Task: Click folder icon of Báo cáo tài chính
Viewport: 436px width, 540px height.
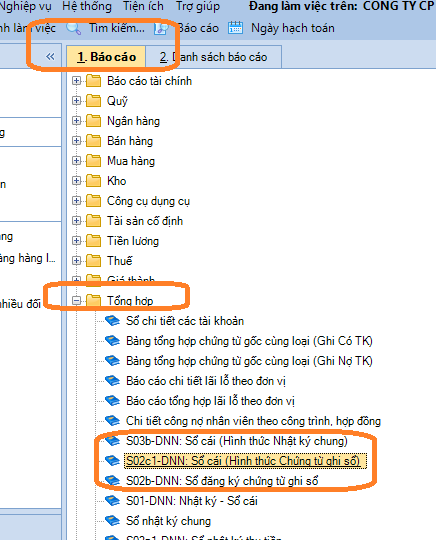Action: click(93, 81)
